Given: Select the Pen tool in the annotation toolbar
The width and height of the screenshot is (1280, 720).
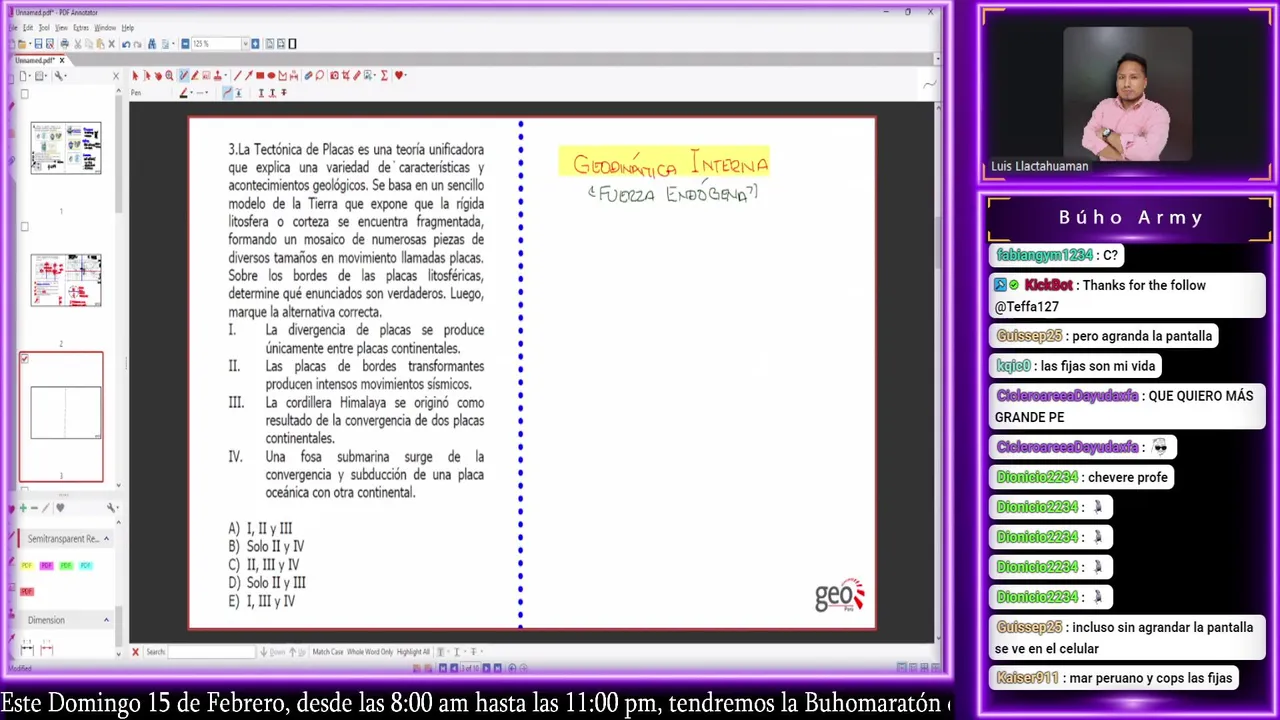Looking at the screenshot, I should coord(184,76).
